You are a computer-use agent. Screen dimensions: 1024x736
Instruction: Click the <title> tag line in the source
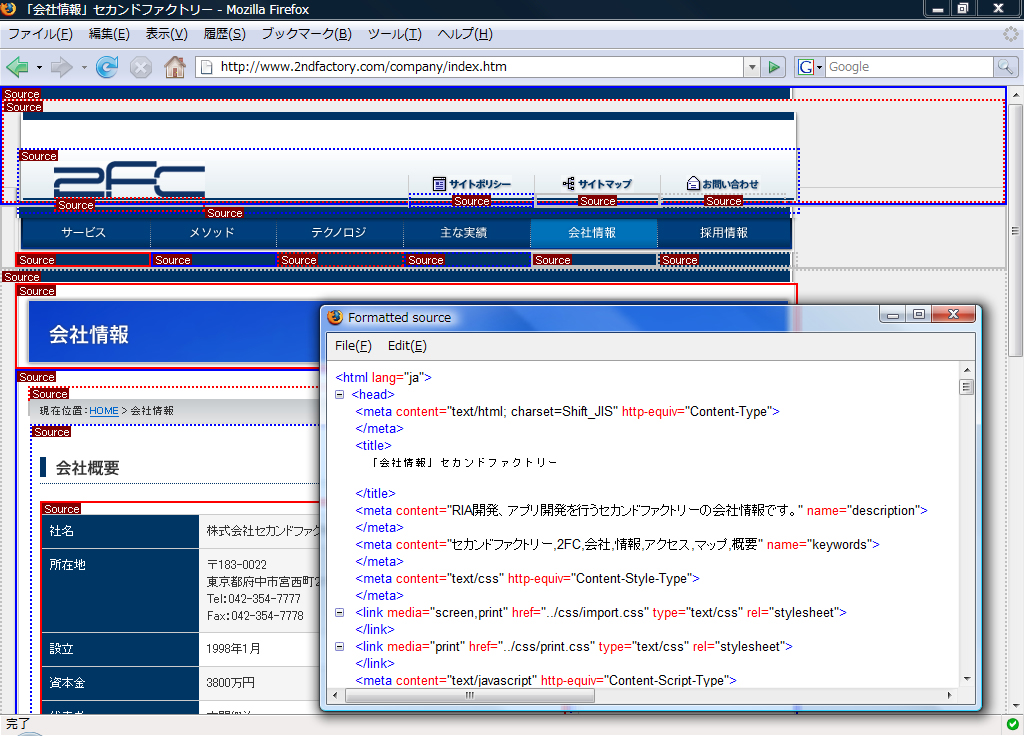tap(374, 445)
